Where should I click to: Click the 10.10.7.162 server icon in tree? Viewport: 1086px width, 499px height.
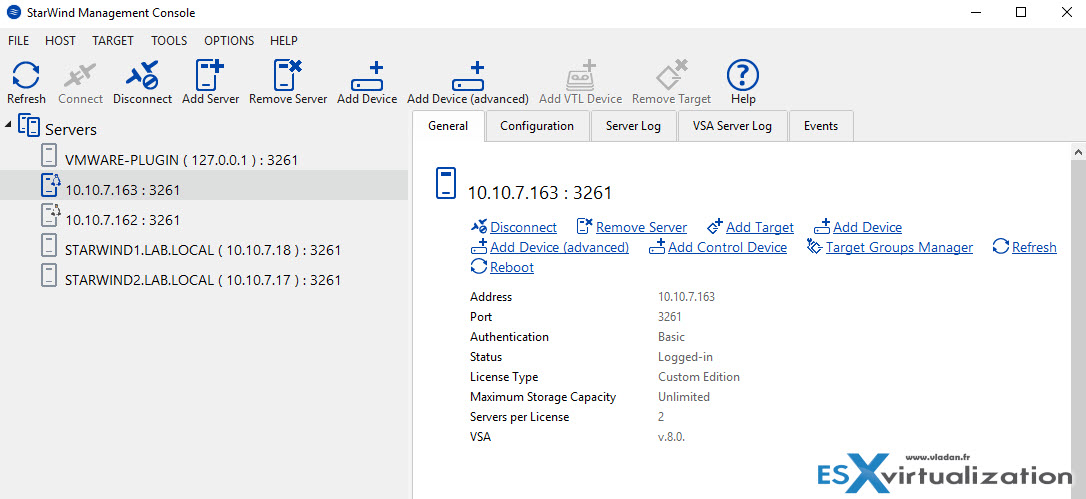(x=51, y=216)
